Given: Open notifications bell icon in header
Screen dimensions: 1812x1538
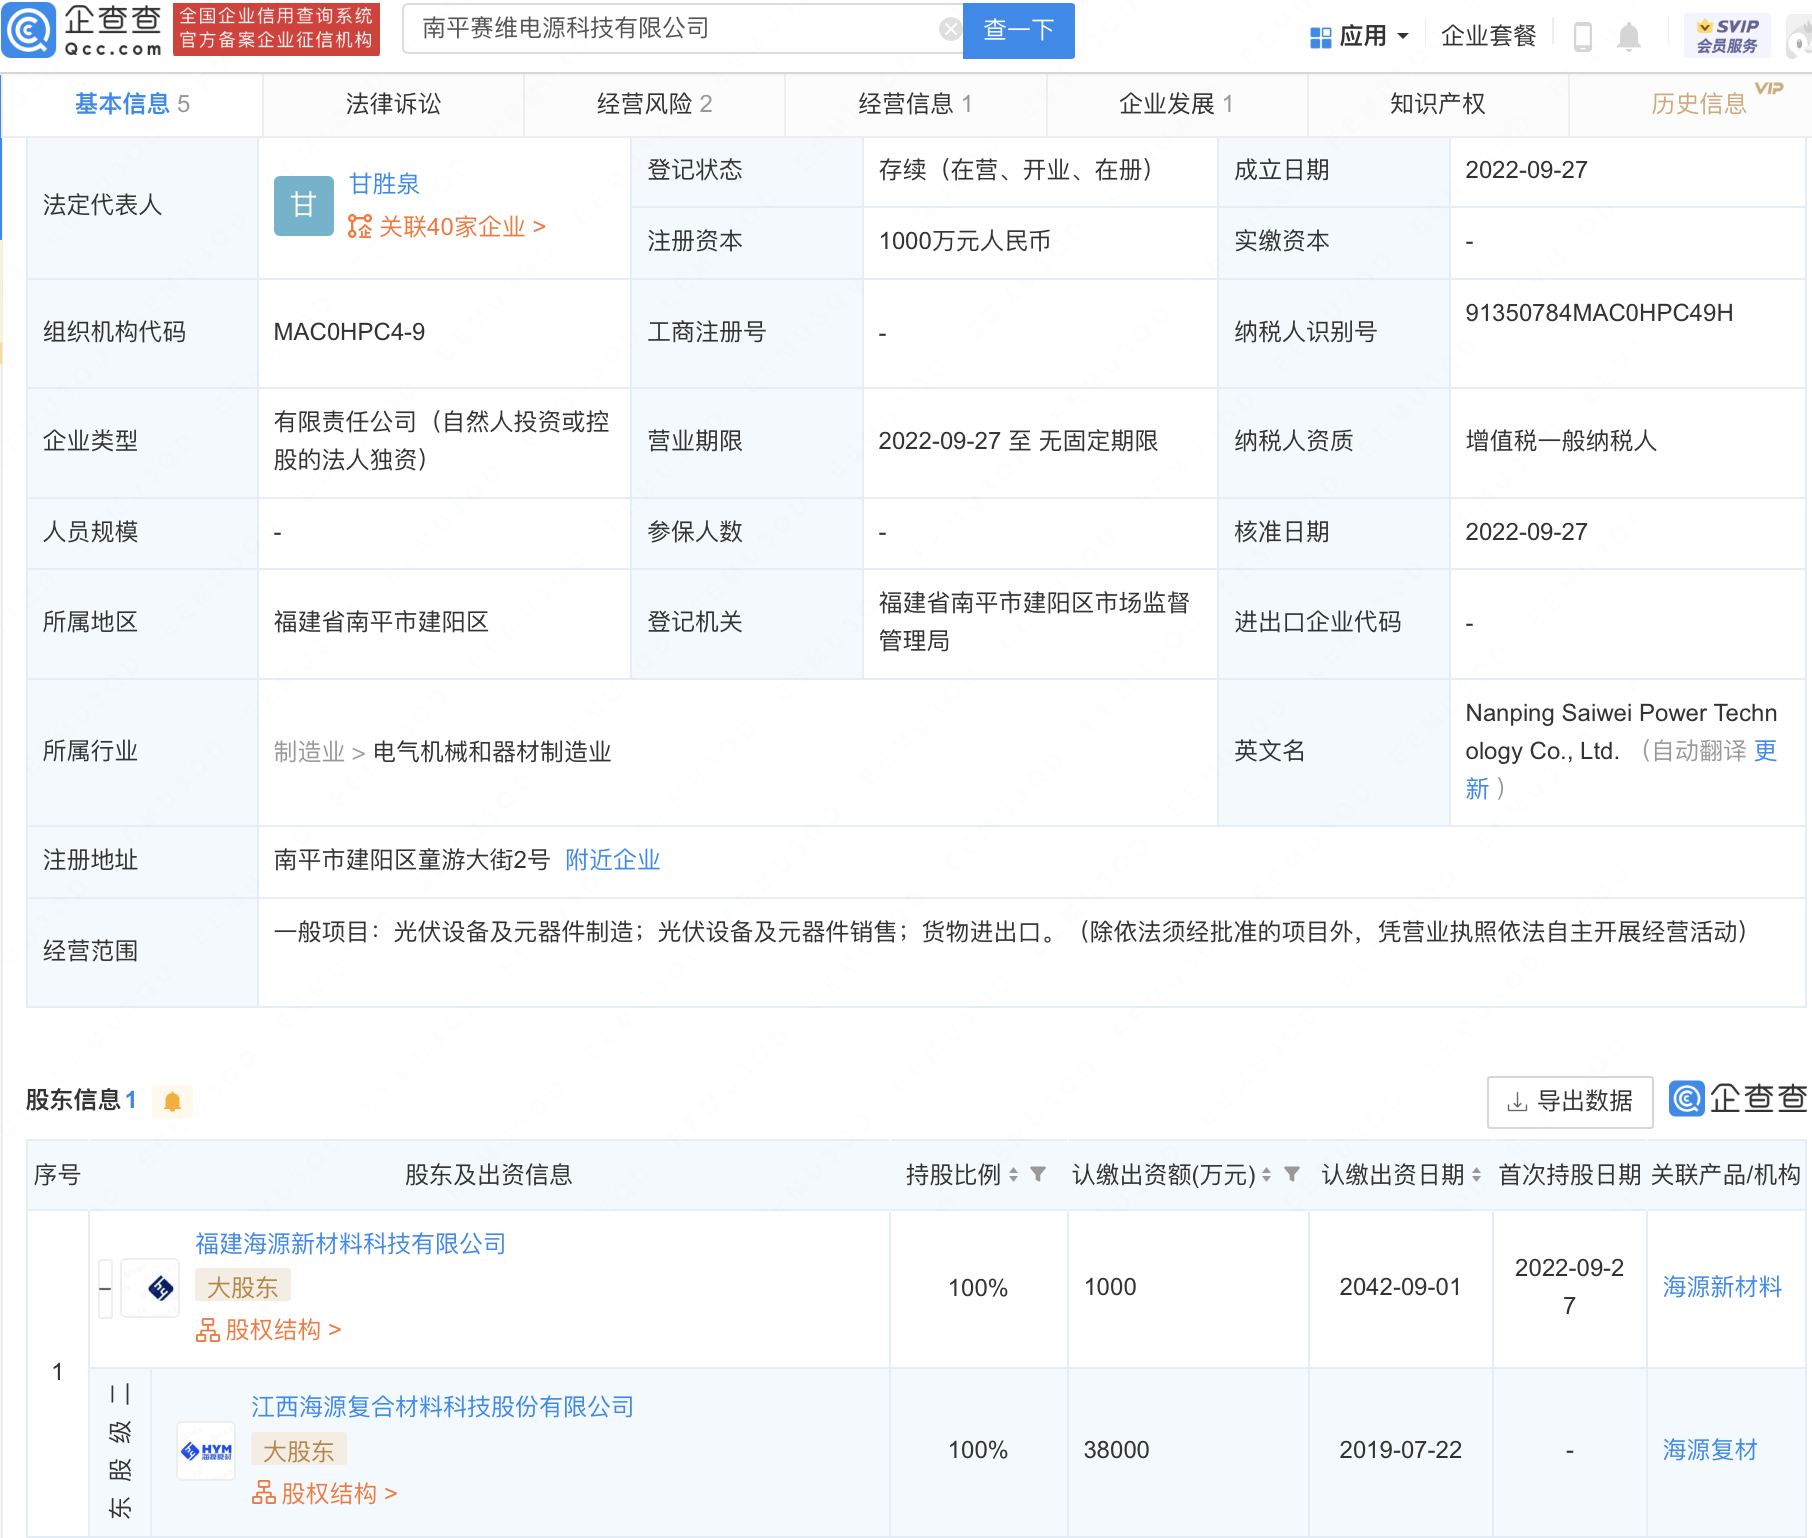Looking at the screenshot, I should pyautogui.click(x=1629, y=37).
